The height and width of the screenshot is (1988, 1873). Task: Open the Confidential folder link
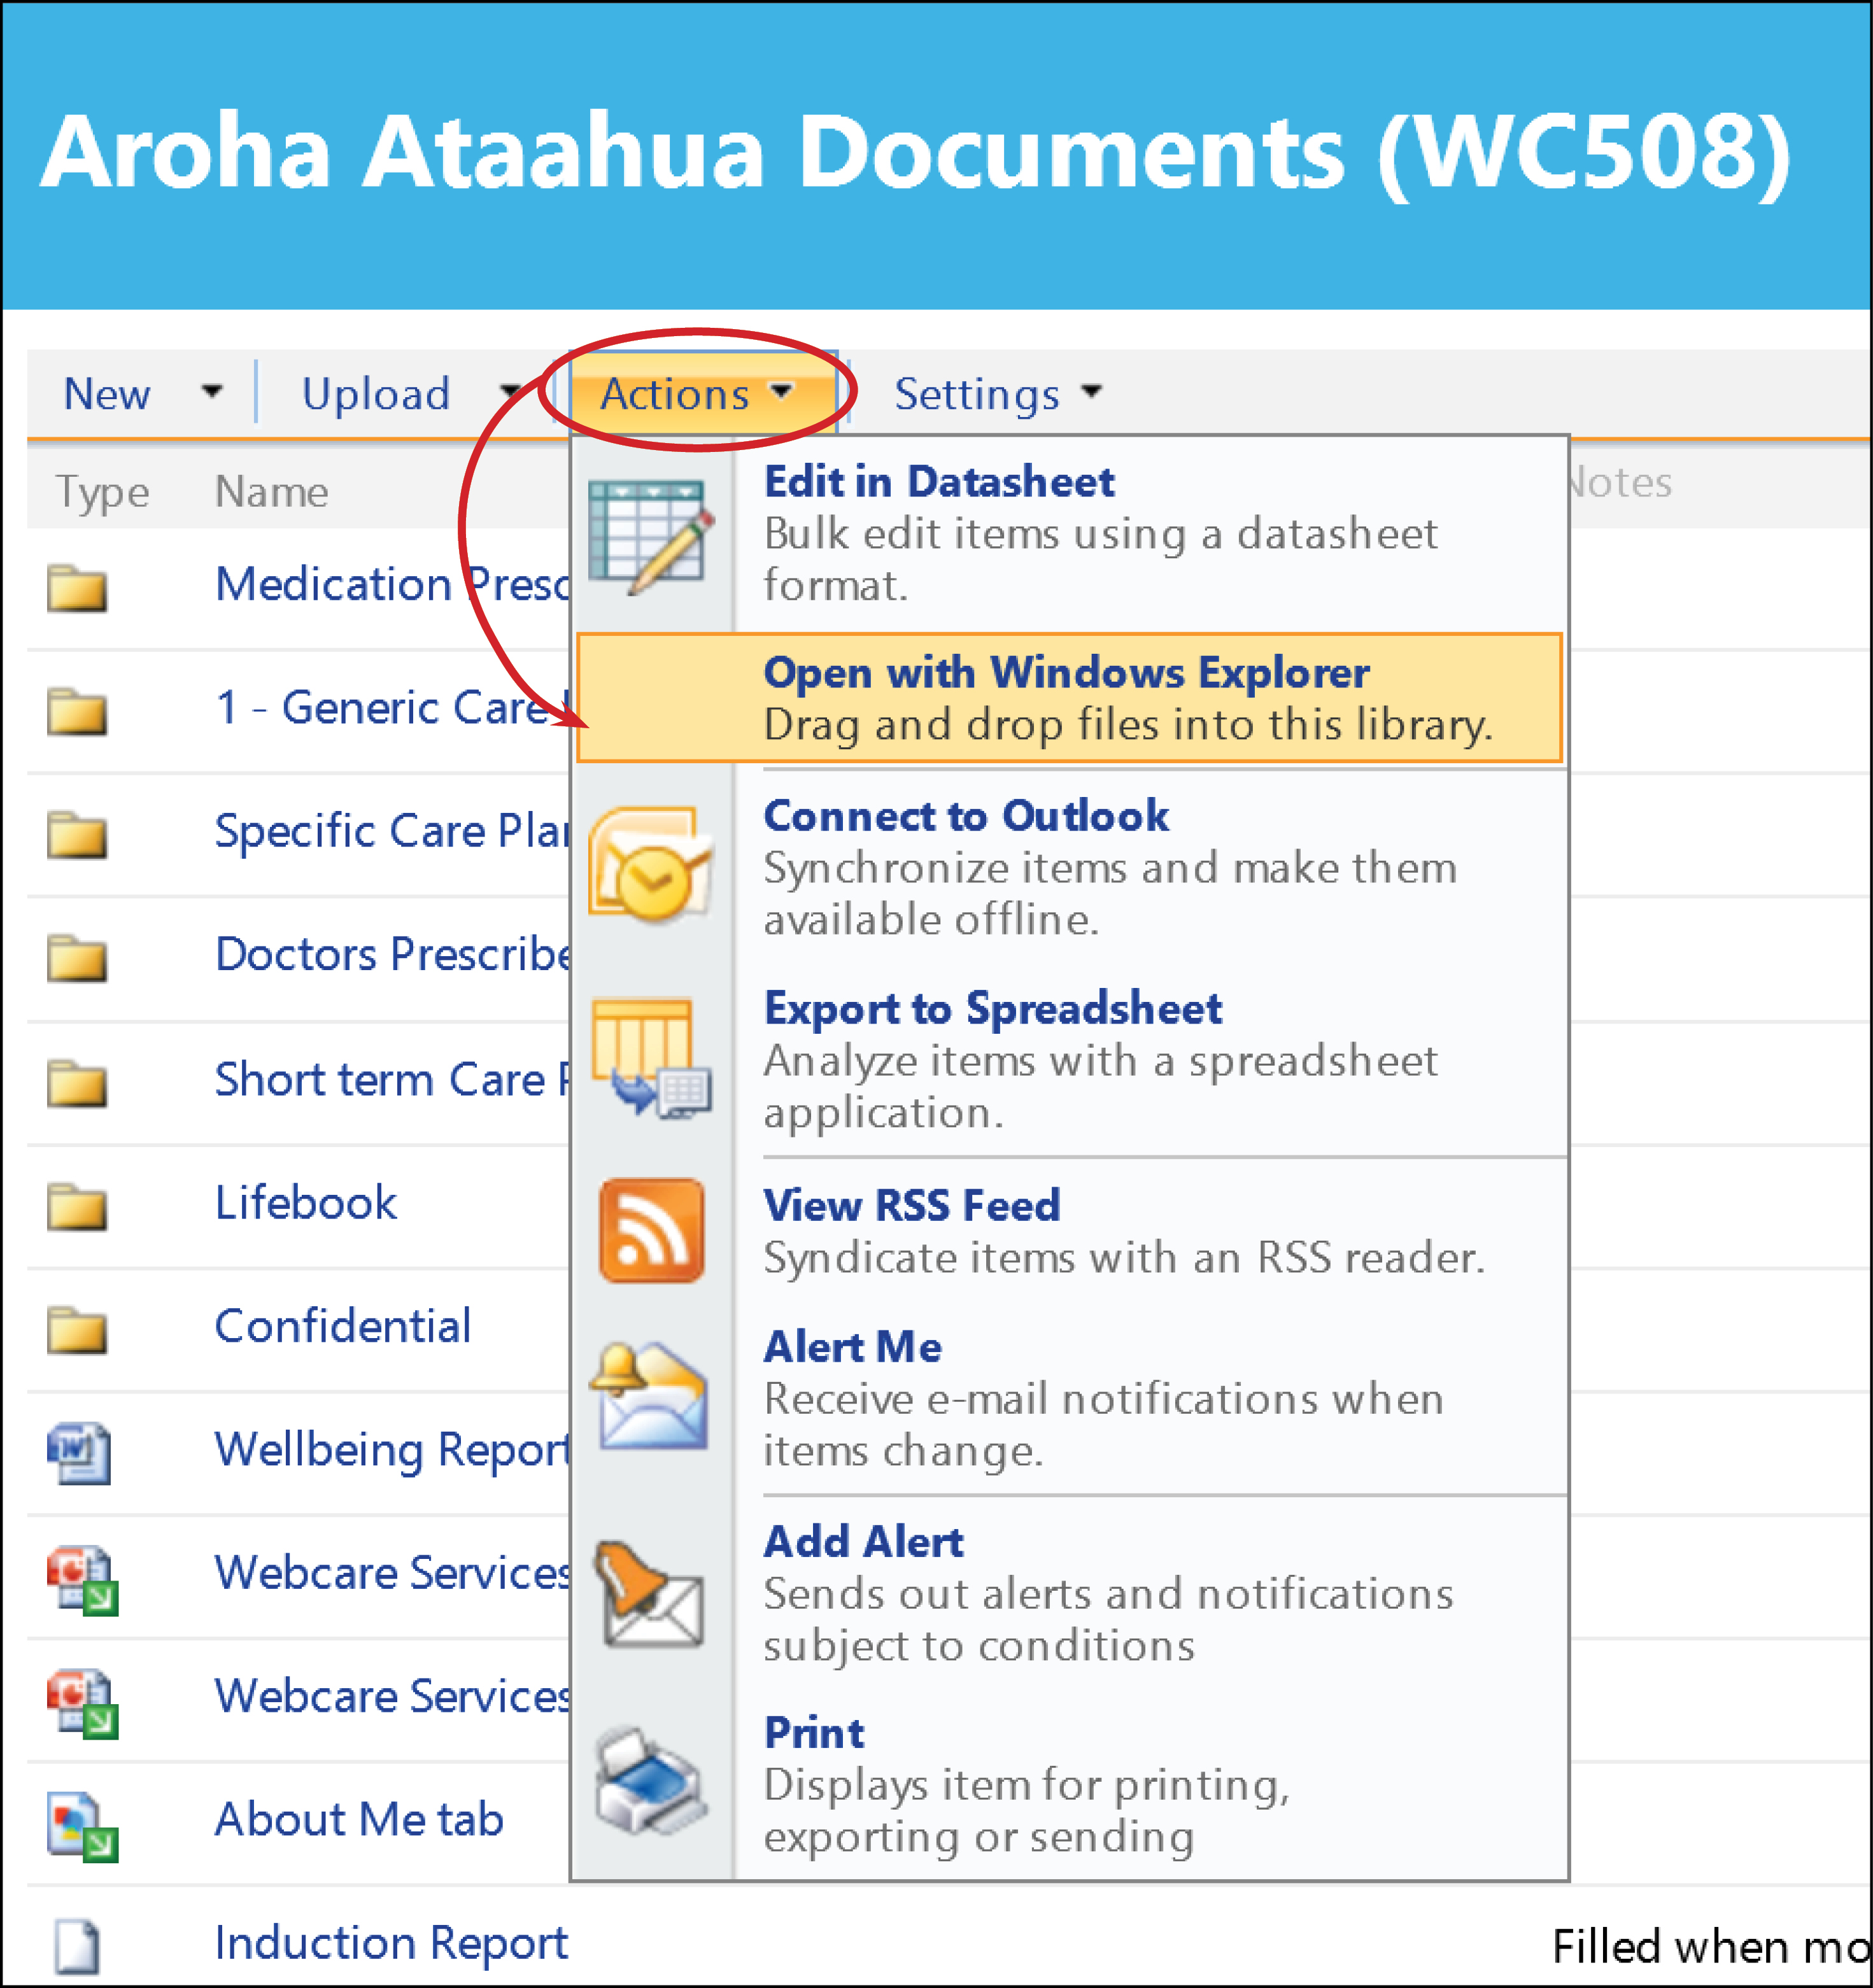coord(343,1326)
